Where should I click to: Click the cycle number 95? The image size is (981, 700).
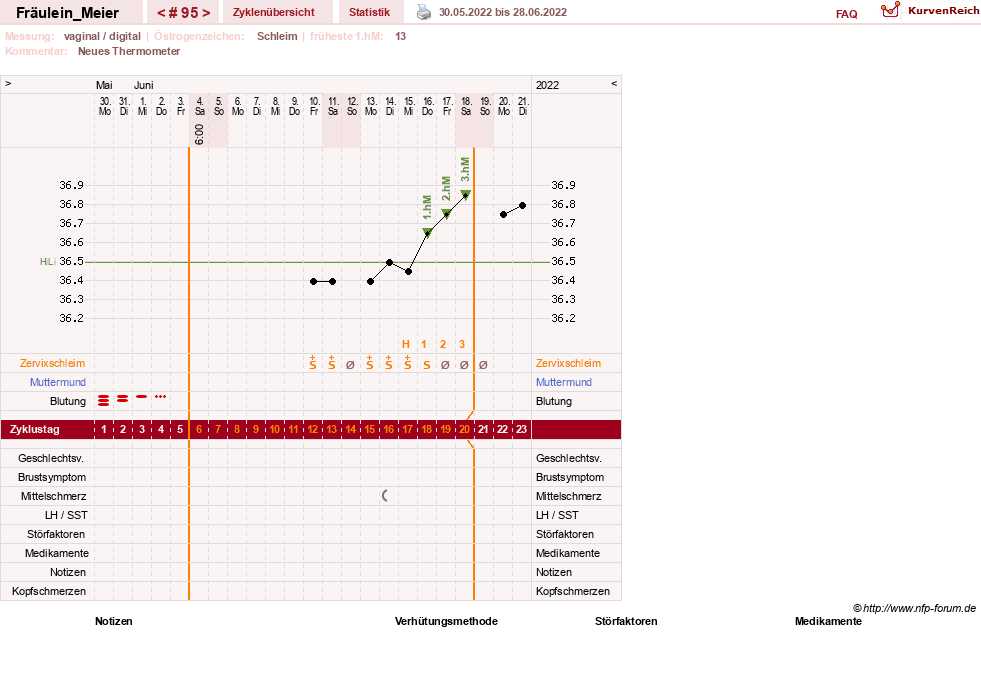(x=183, y=13)
